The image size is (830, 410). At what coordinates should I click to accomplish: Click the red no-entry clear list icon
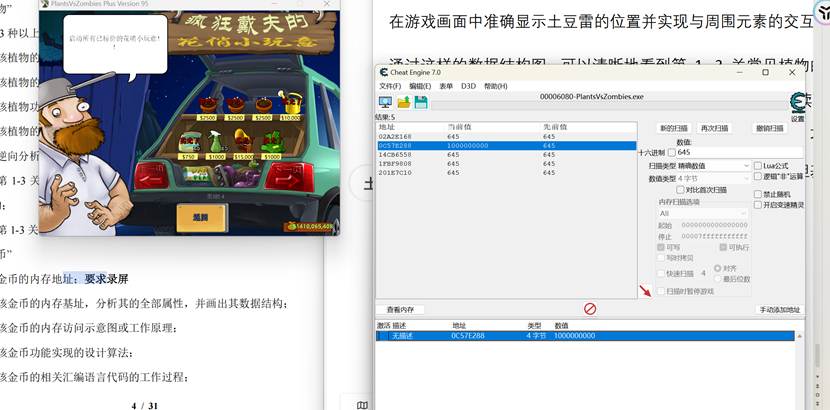(590, 309)
